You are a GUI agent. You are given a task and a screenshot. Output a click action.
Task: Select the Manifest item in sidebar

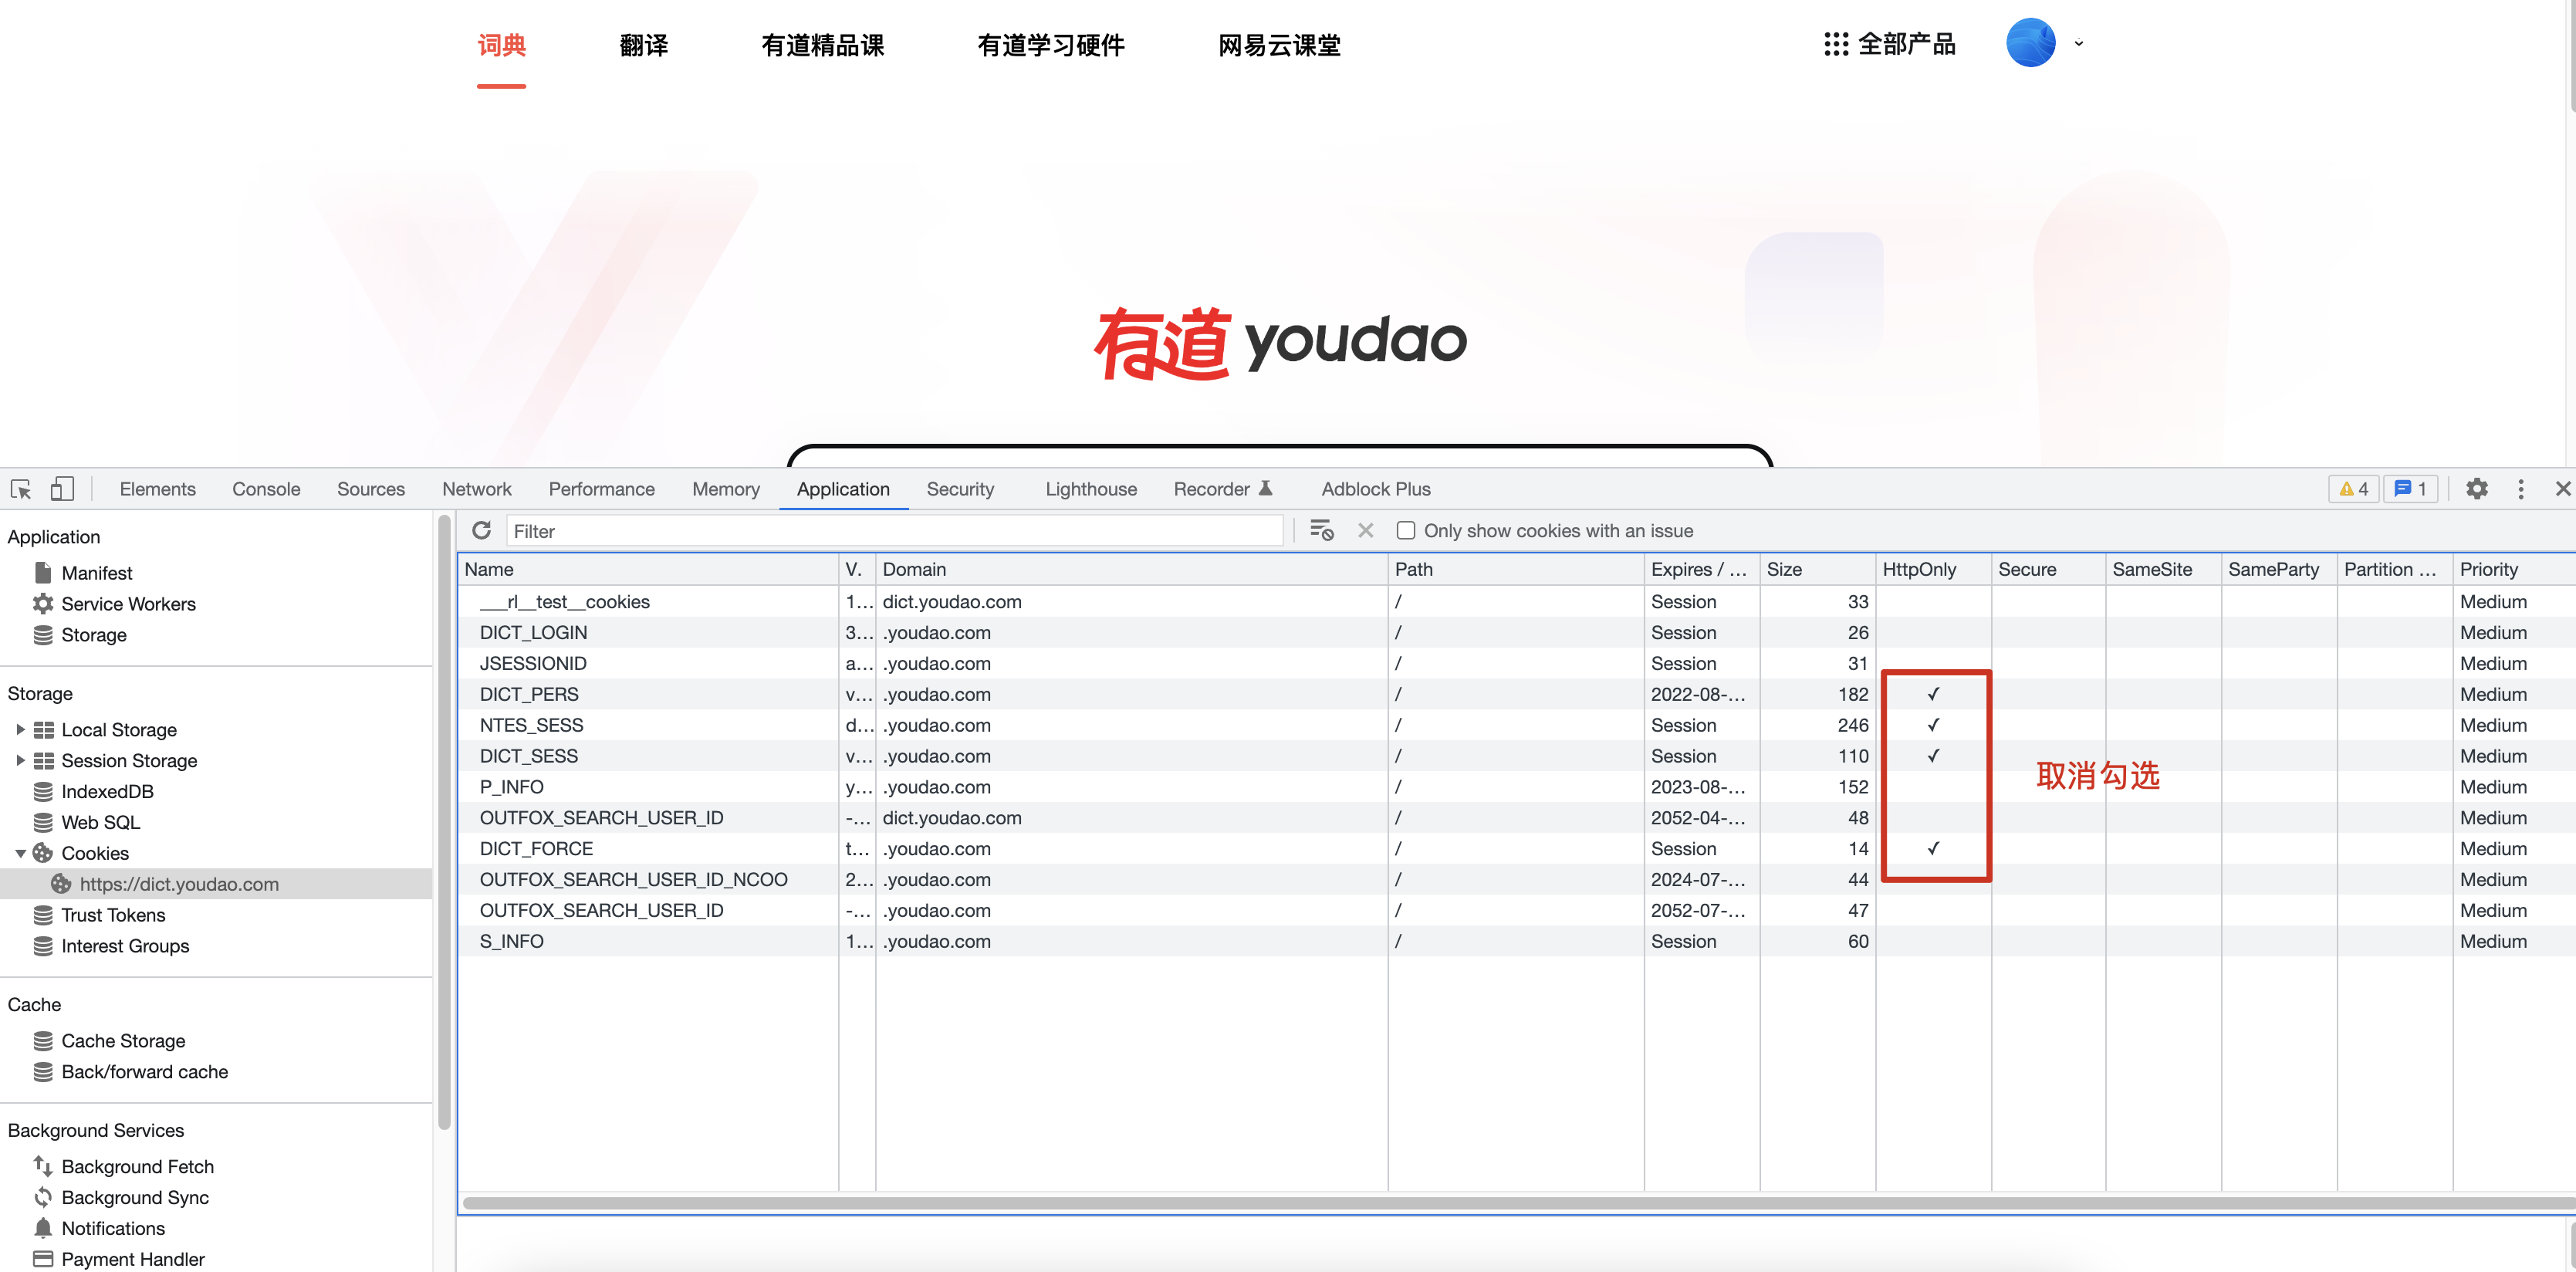(96, 573)
